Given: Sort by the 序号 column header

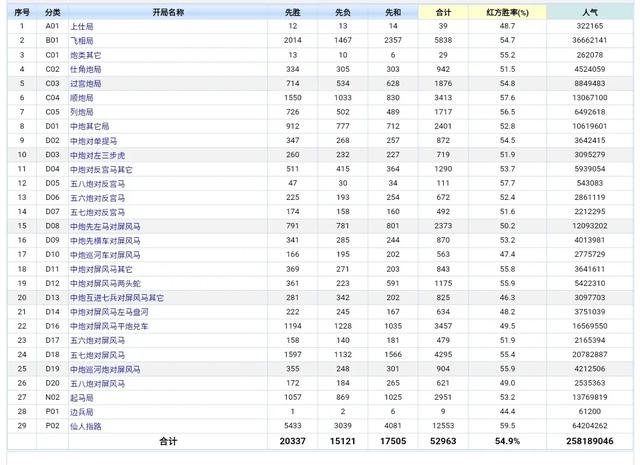Looking at the screenshot, I should click(22, 13).
